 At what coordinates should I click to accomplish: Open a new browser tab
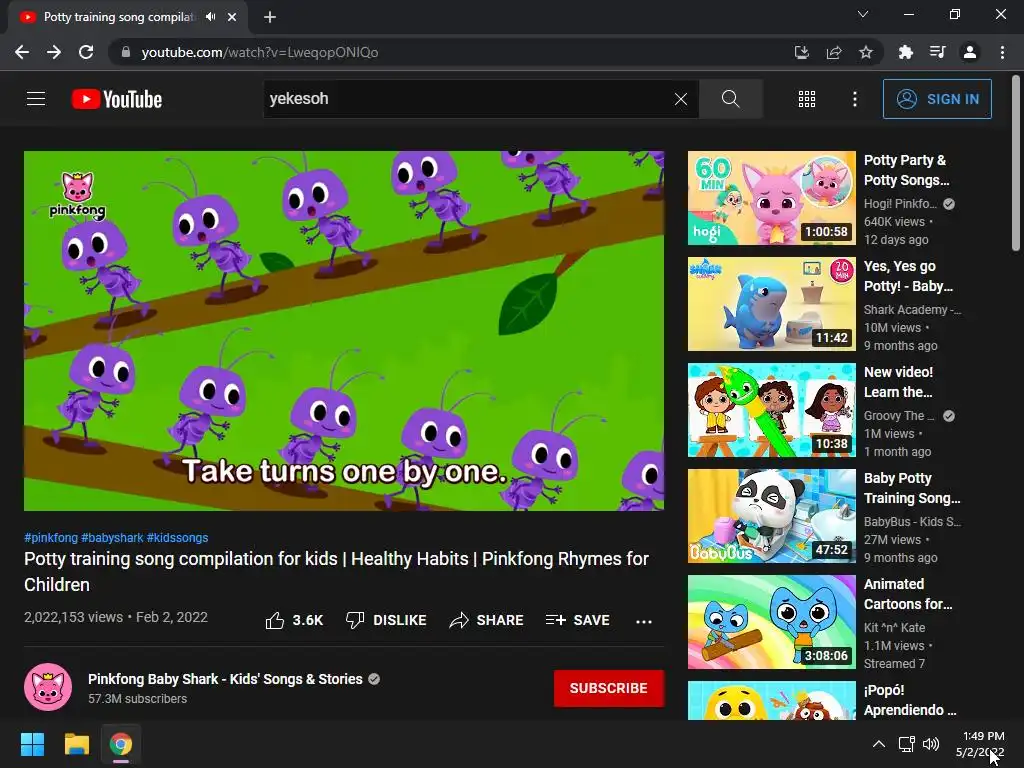point(270,17)
